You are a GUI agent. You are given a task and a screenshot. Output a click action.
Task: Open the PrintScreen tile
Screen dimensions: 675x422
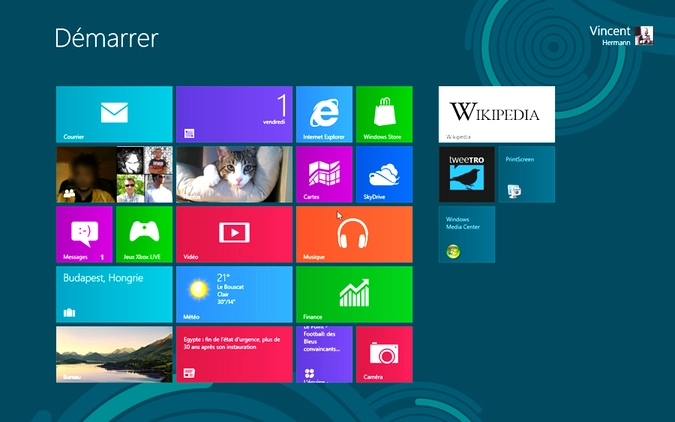527,174
